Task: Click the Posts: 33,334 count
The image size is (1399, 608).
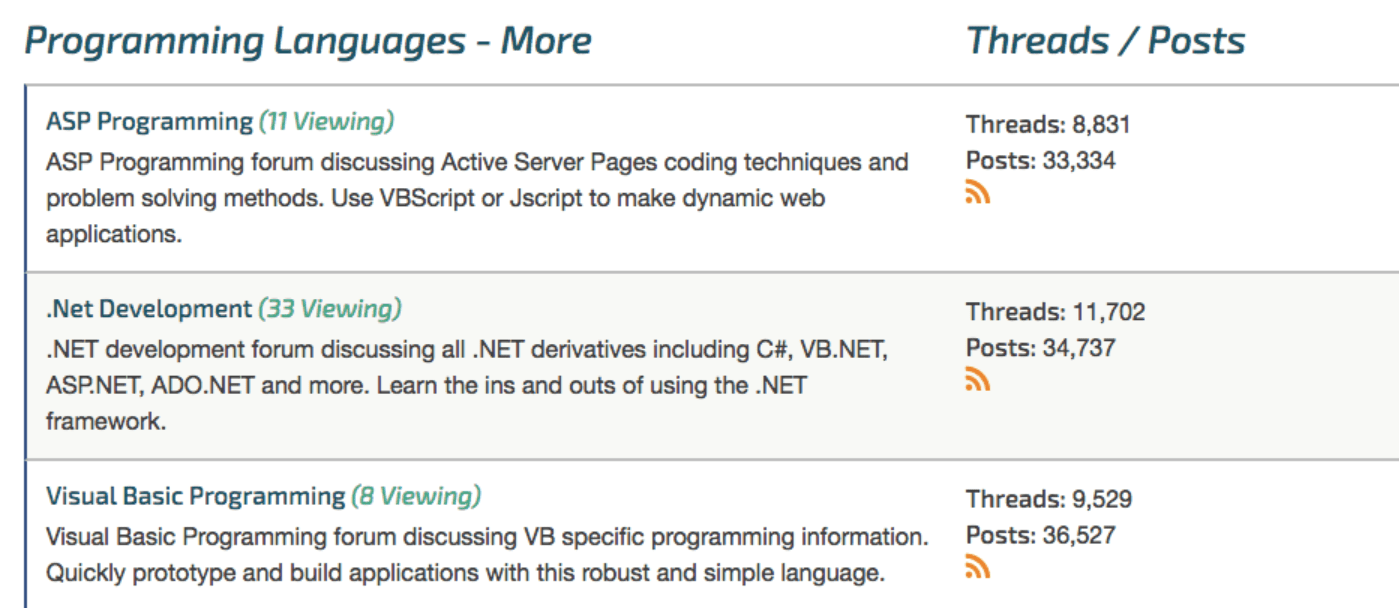Action: coord(1041,160)
